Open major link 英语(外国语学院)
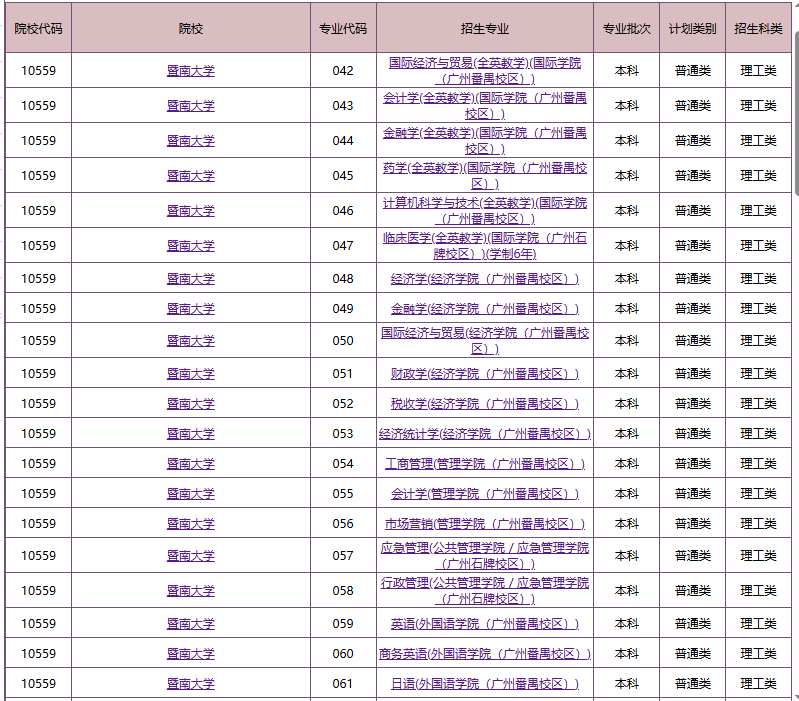The height and width of the screenshot is (701, 799). [x=485, y=624]
